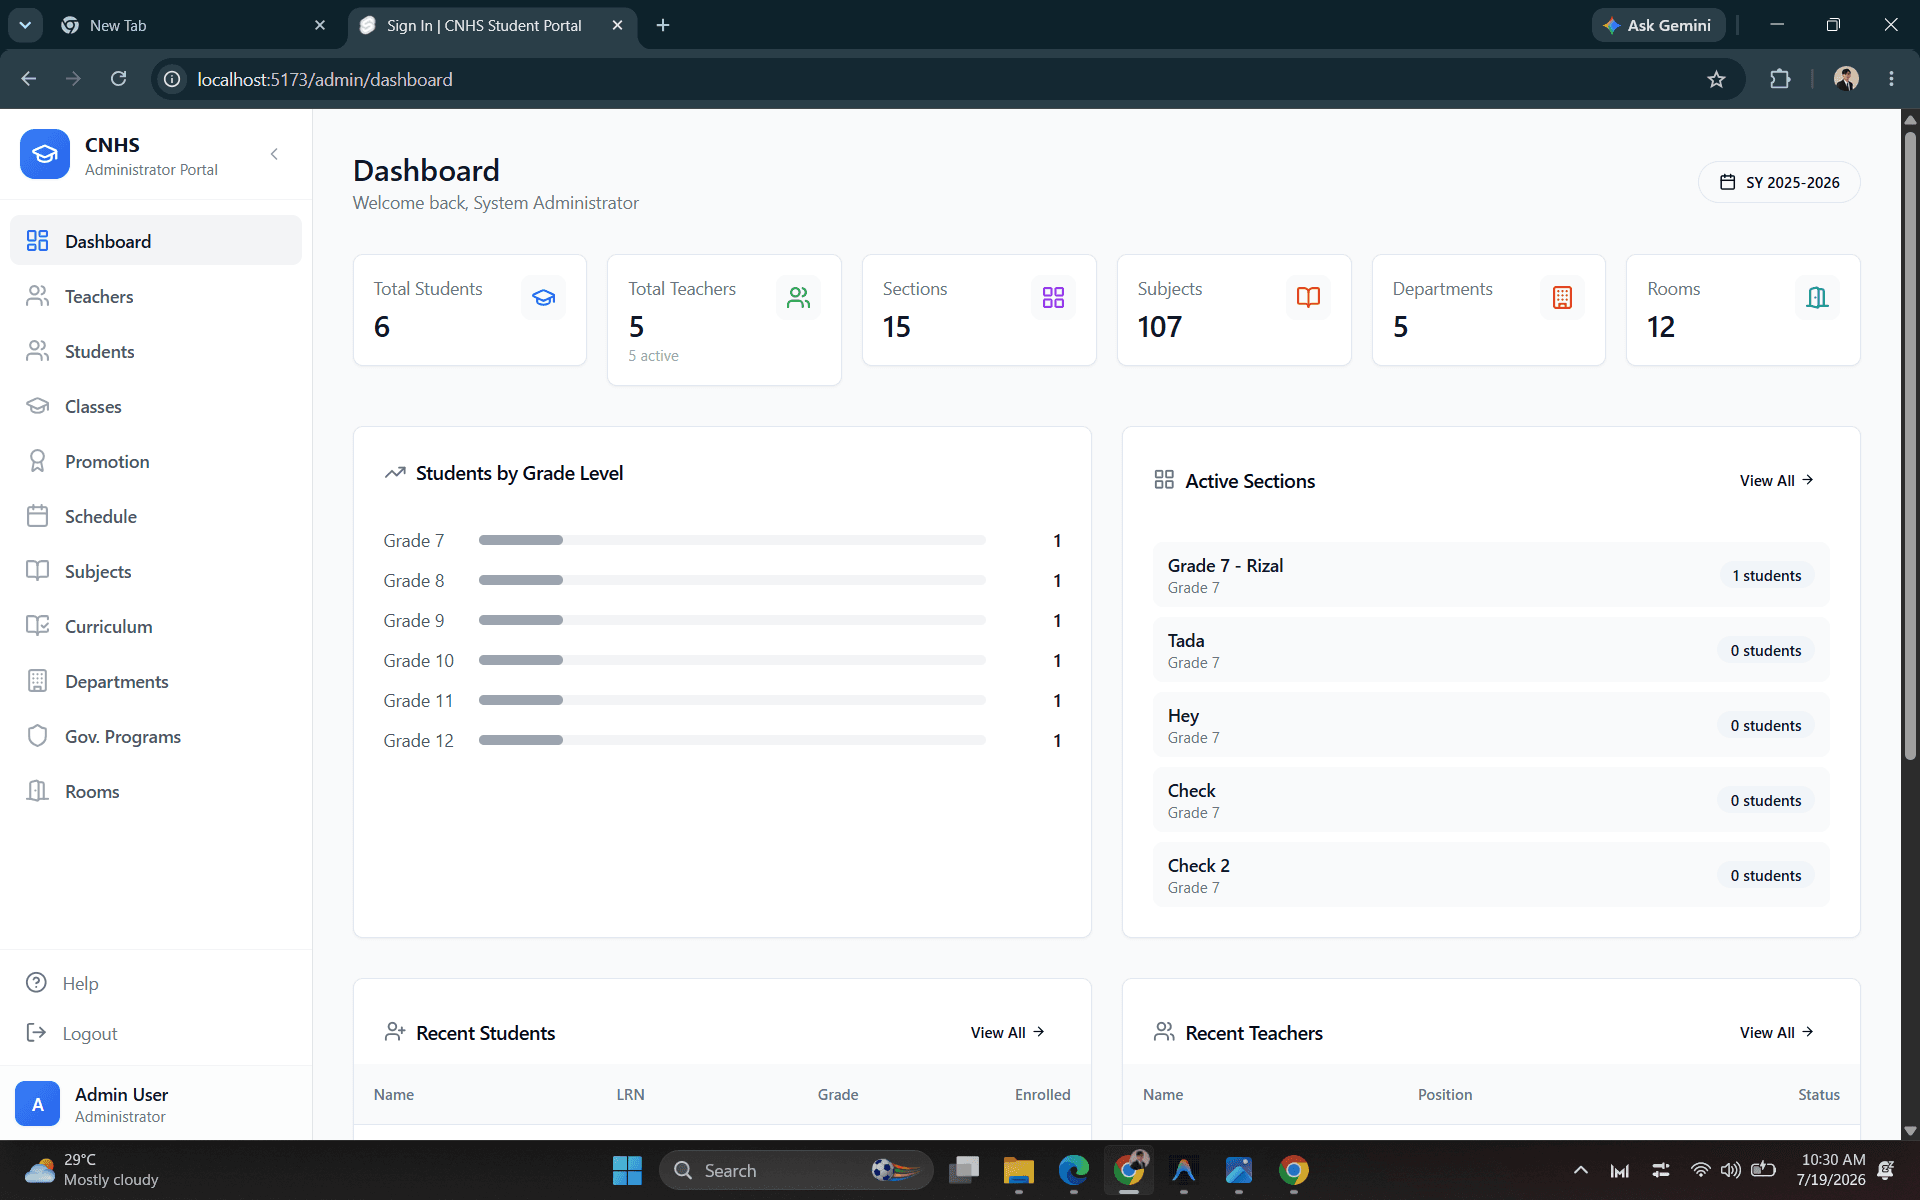Select the Tada section row
Viewport: 1920px width, 1200px height.
1491,650
